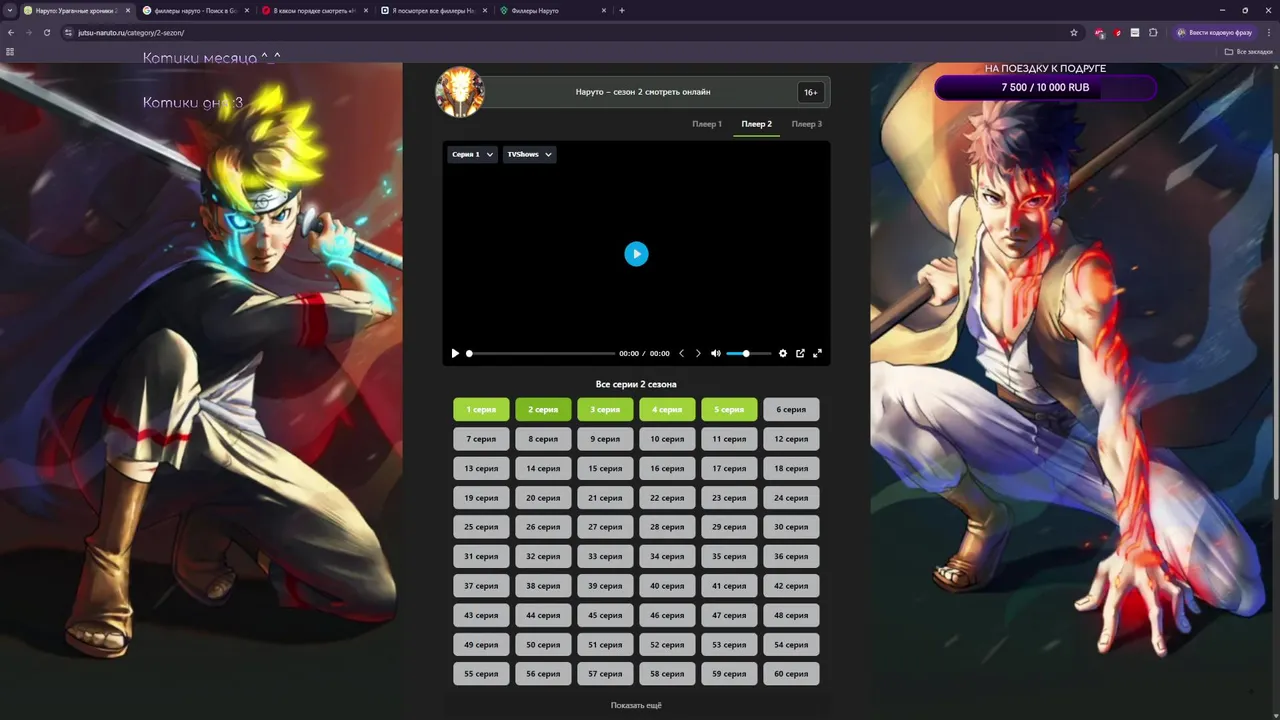Screen dimensions: 1280x720
Task: Open 58 серия
Action: (x=667, y=674)
